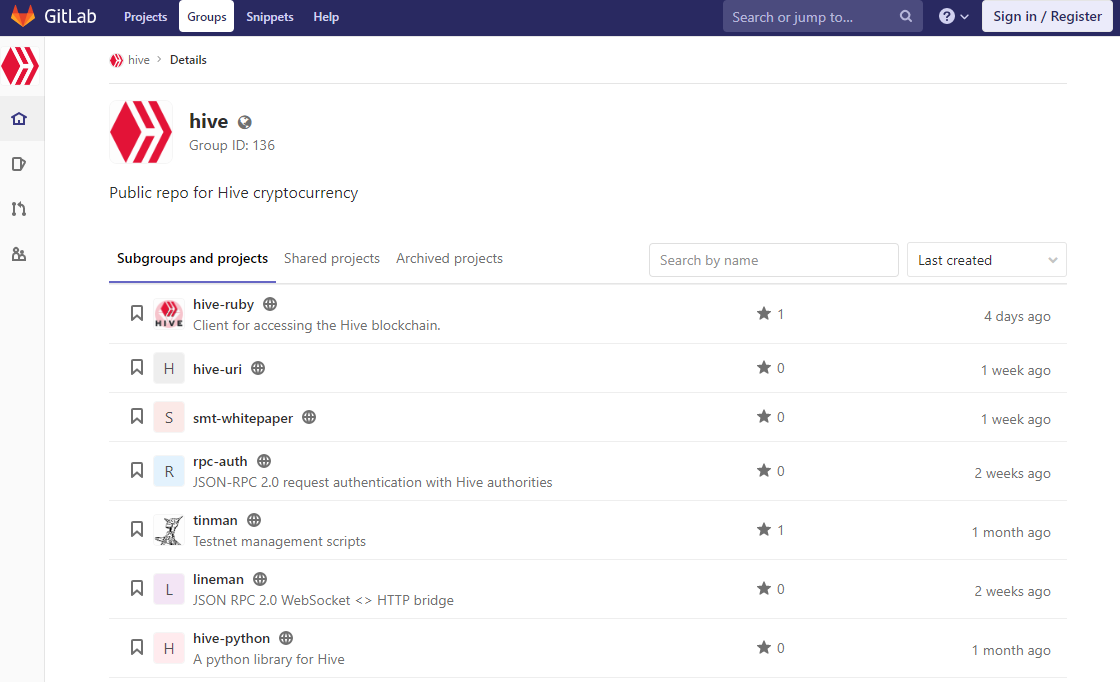Click star icon on hive-ruby row
1120x682 pixels.
pos(764,314)
